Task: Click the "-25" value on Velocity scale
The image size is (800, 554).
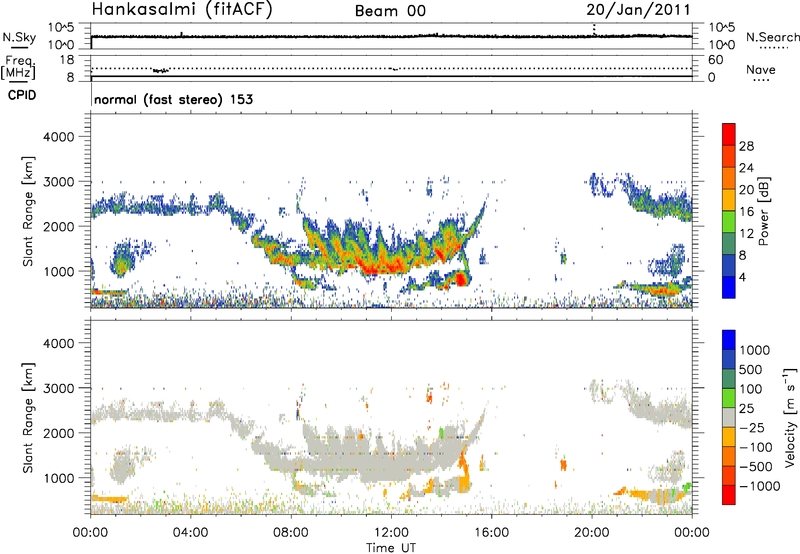Action: tap(752, 427)
